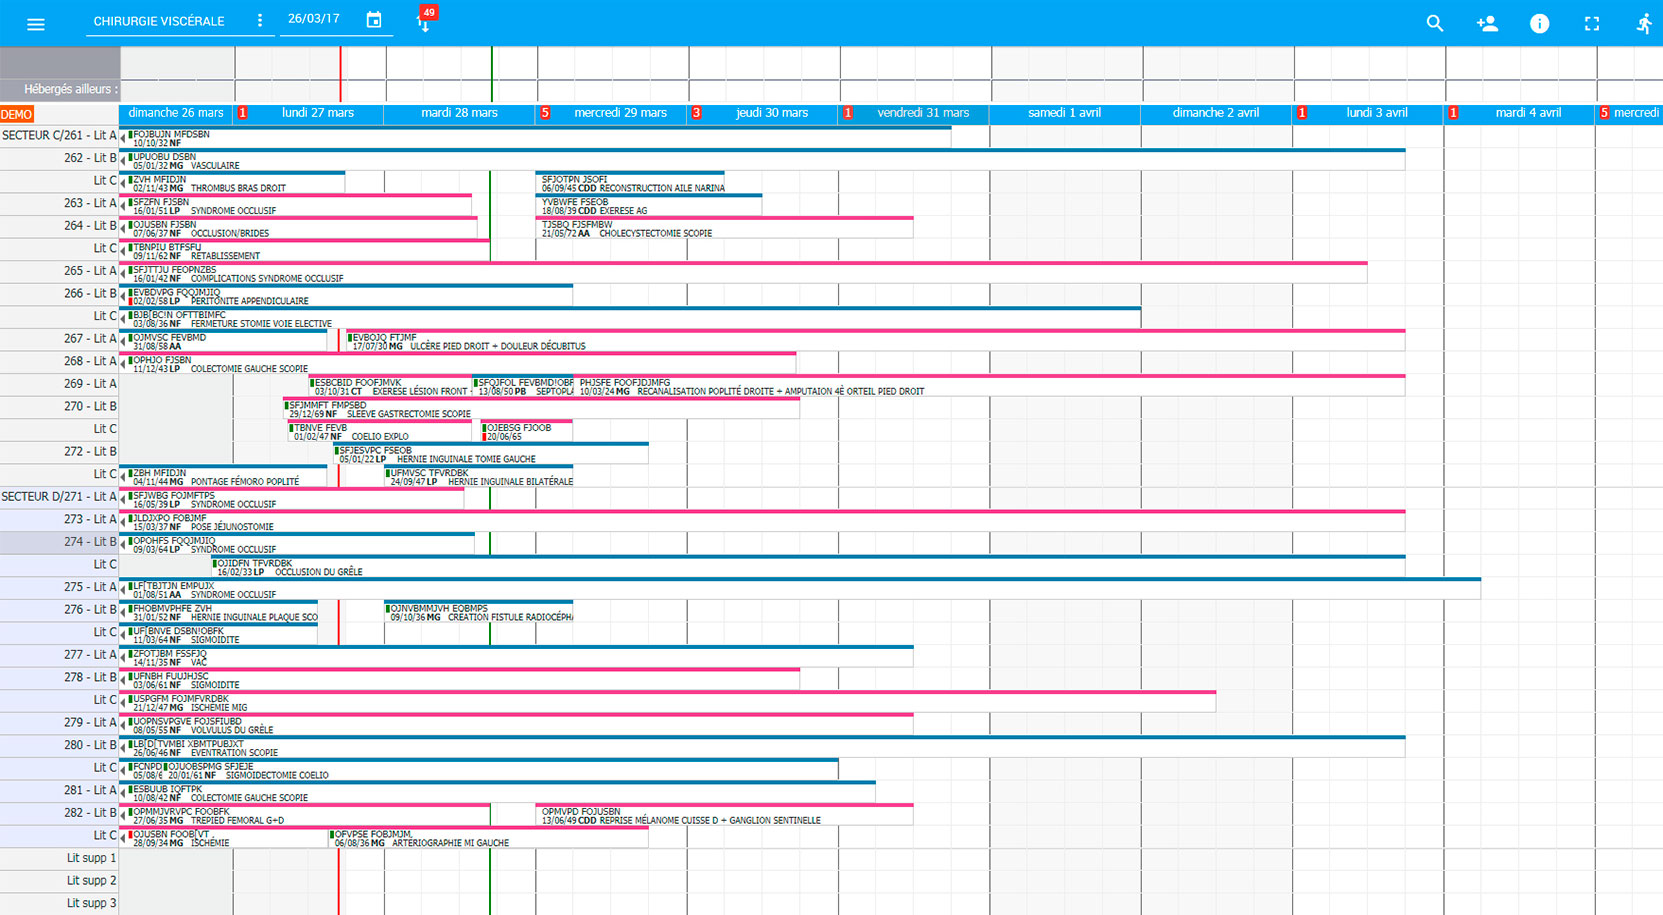Open the calendar date picker icon
Viewport: 1663px width, 915px height.
pos(374,20)
